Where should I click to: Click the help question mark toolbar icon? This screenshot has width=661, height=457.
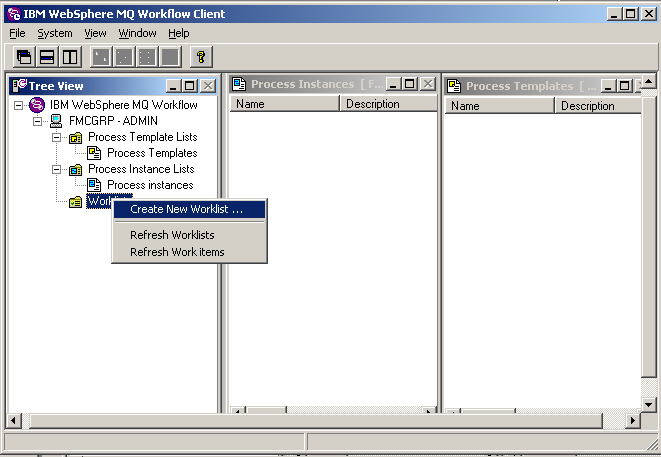[x=200, y=57]
